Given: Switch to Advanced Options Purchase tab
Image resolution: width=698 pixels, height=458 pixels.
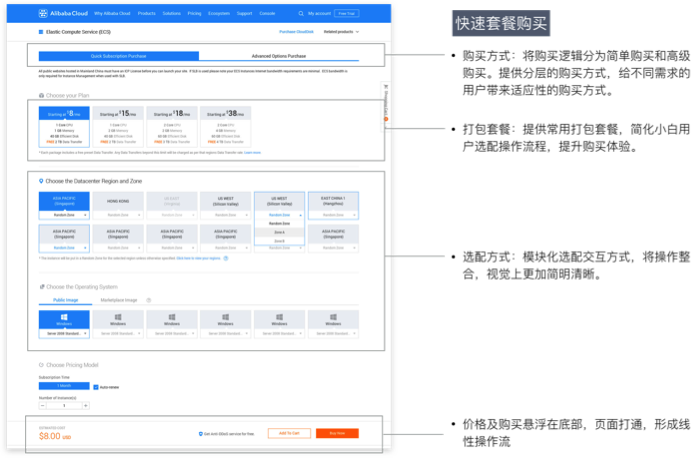Looking at the screenshot, I should (x=279, y=56).
